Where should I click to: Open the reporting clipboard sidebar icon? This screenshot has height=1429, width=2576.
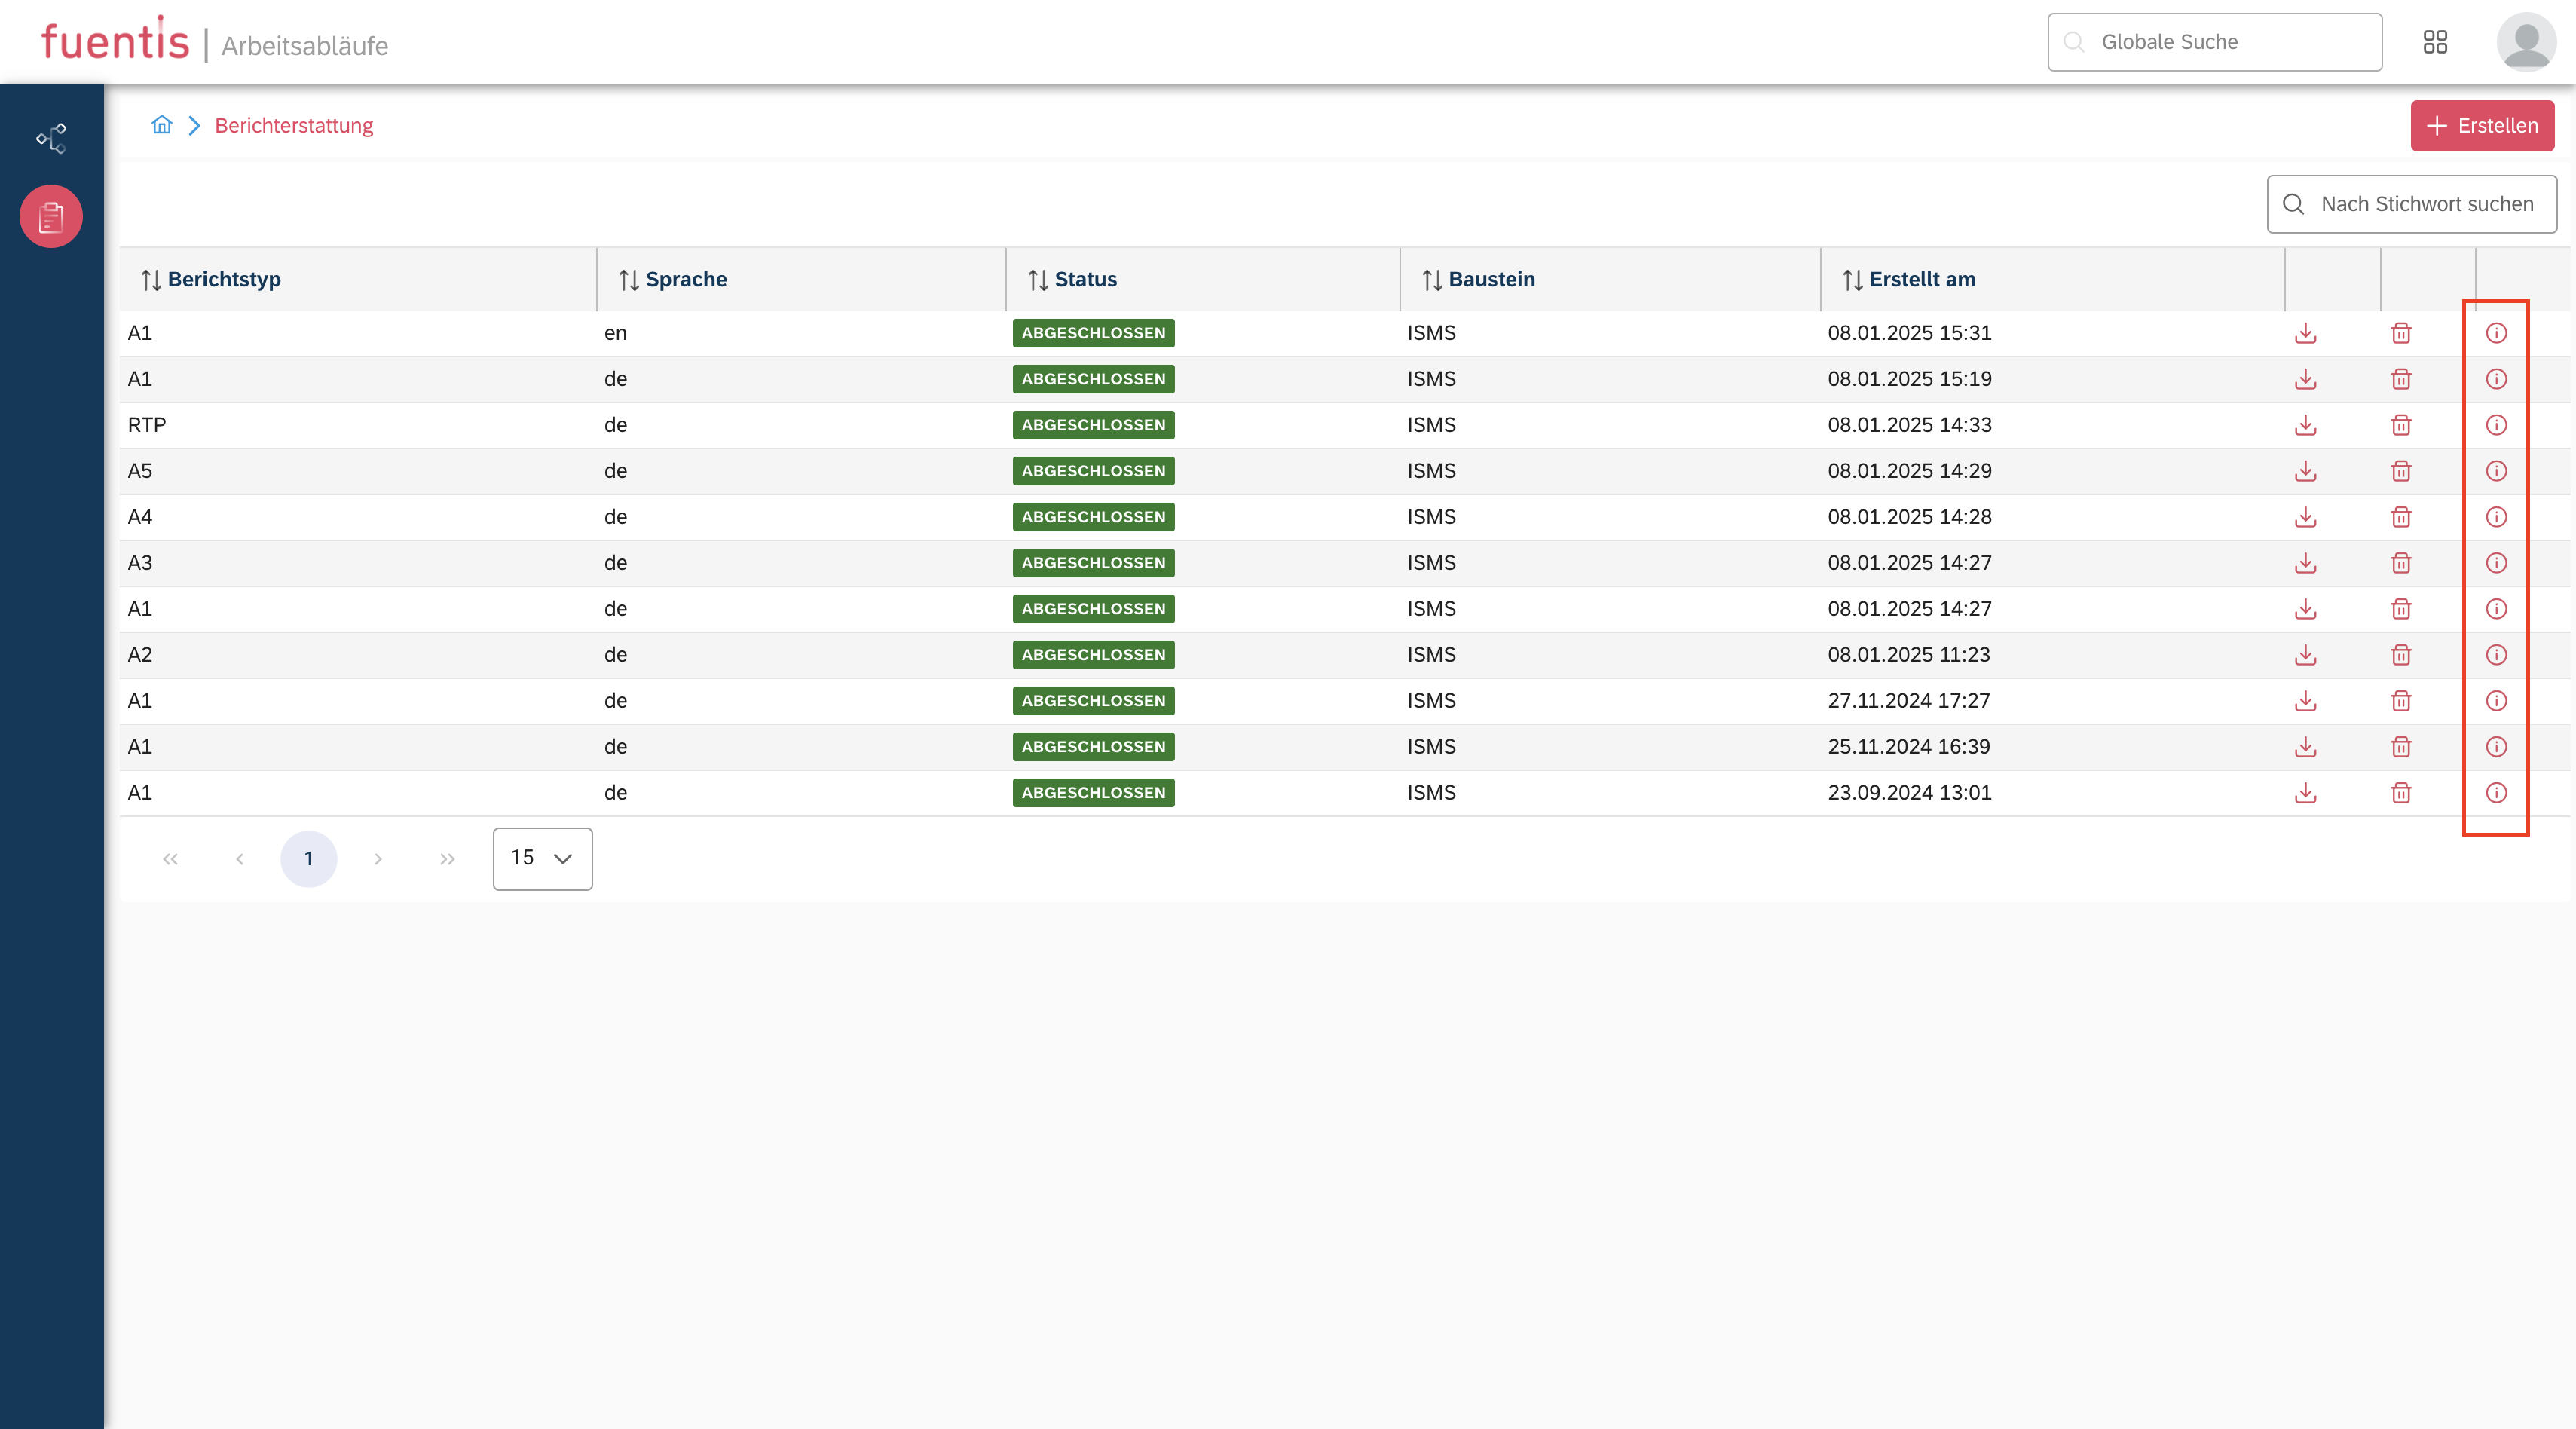pos(51,216)
